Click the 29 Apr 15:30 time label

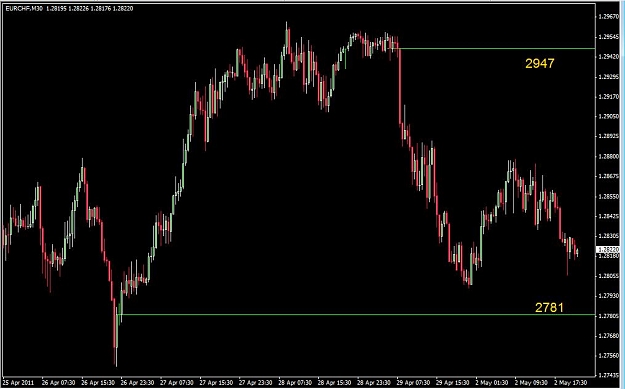click(453, 383)
